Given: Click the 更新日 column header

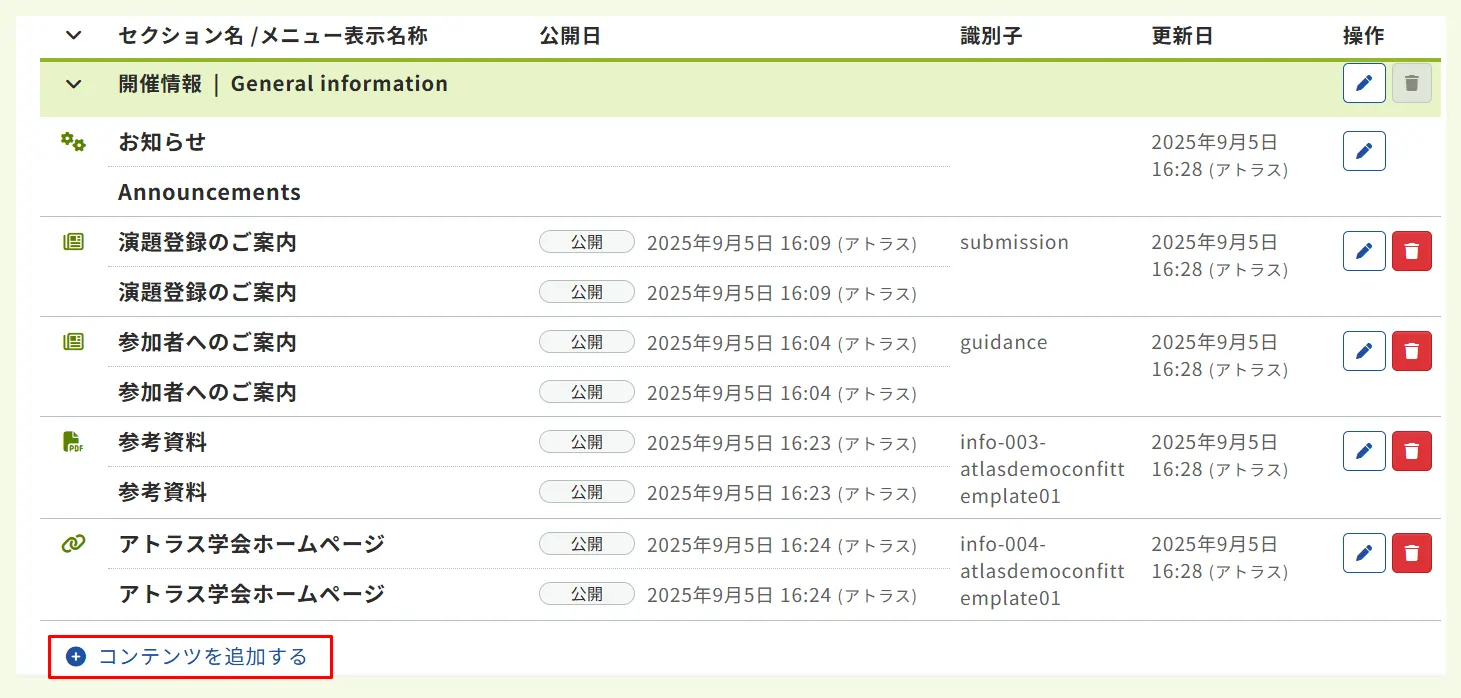Looking at the screenshot, I should pyautogui.click(x=1181, y=35).
